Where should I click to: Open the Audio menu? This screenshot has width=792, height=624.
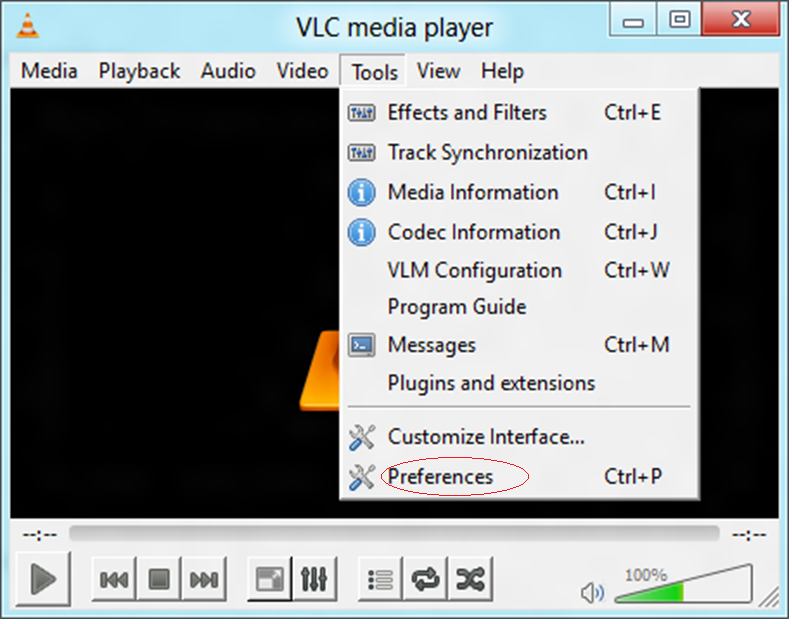(228, 71)
